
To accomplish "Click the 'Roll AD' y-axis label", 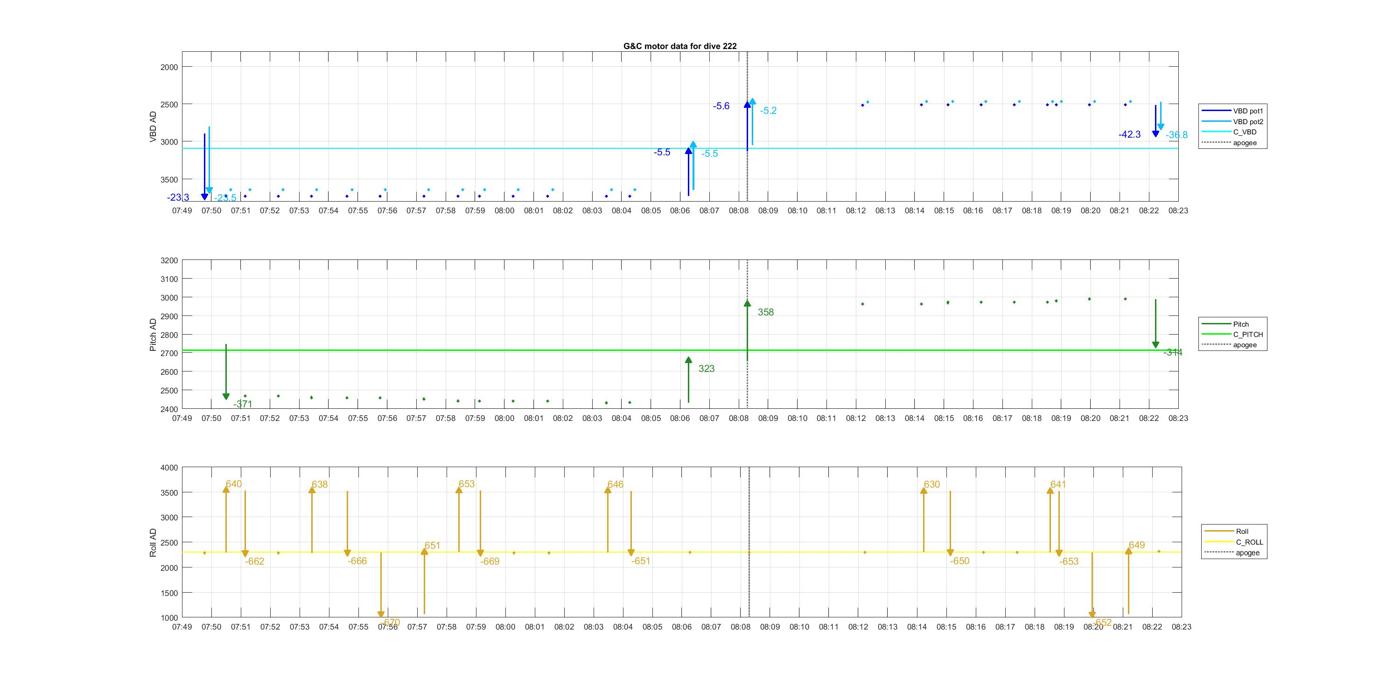I will tap(154, 543).
